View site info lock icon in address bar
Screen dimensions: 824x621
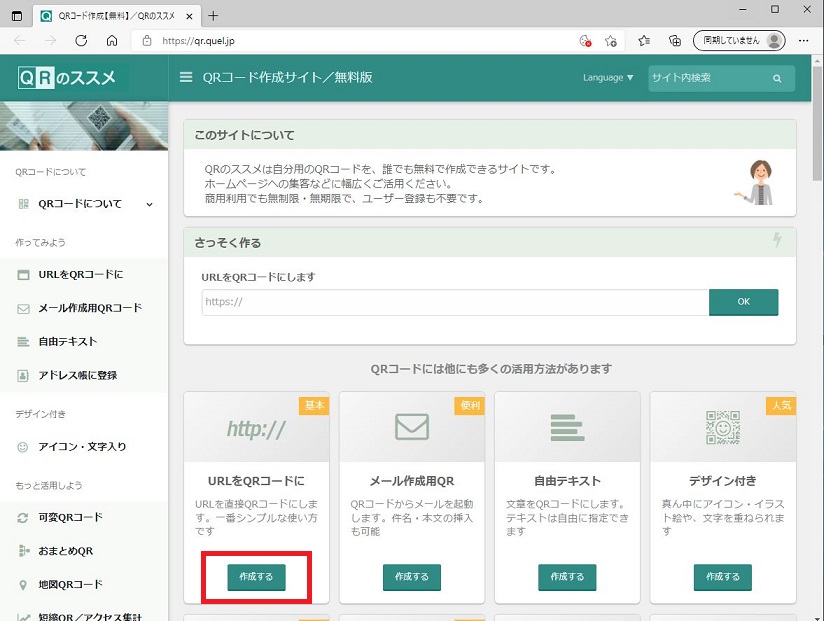pyautogui.click(x=147, y=40)
